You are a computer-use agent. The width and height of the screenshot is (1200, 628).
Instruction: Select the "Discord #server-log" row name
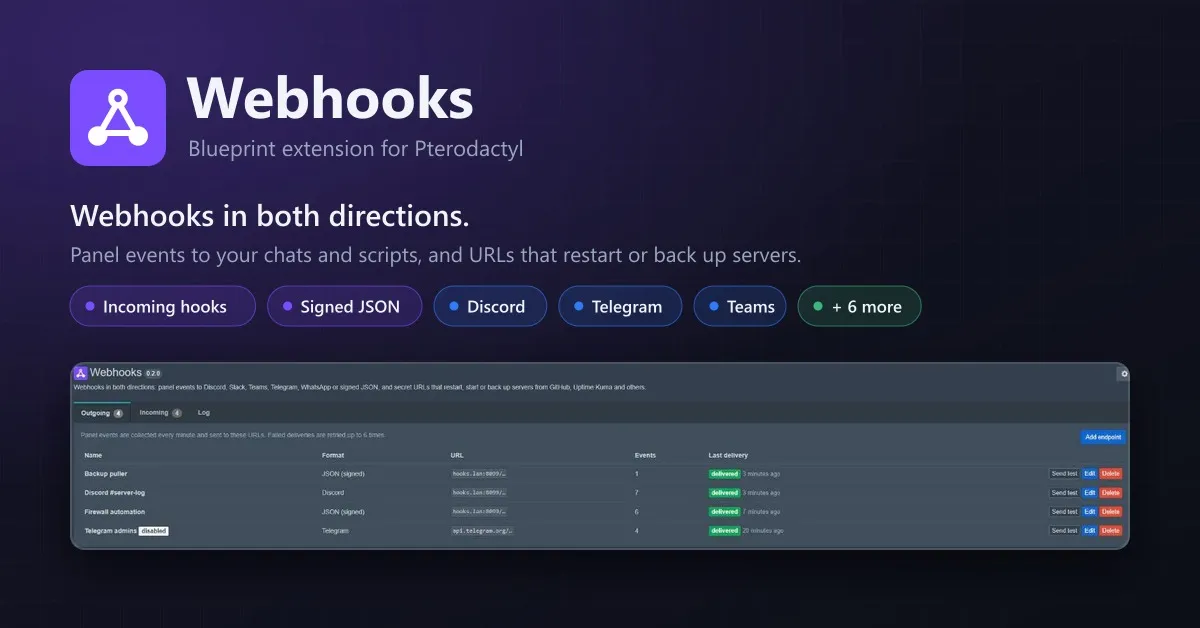click(x=116, y=492)
